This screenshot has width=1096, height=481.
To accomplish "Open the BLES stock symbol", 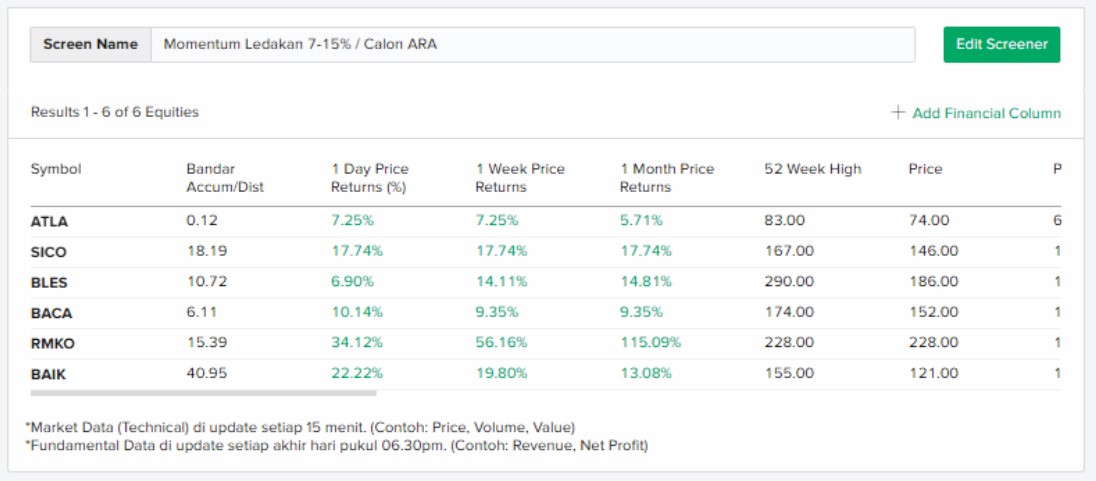I will (x=49, y=283).
